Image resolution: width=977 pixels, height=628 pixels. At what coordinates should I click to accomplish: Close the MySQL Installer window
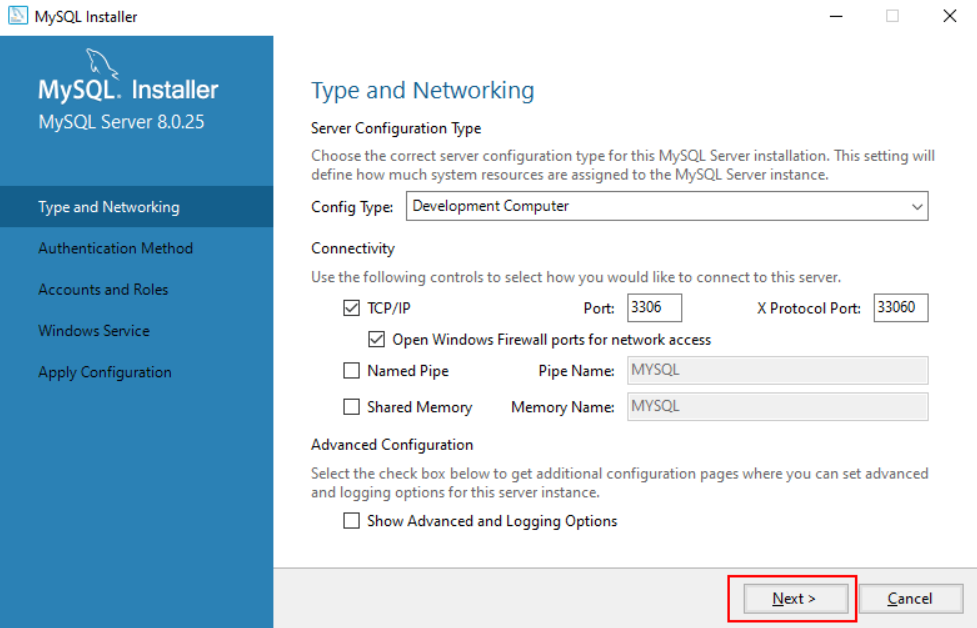point(949,16)
